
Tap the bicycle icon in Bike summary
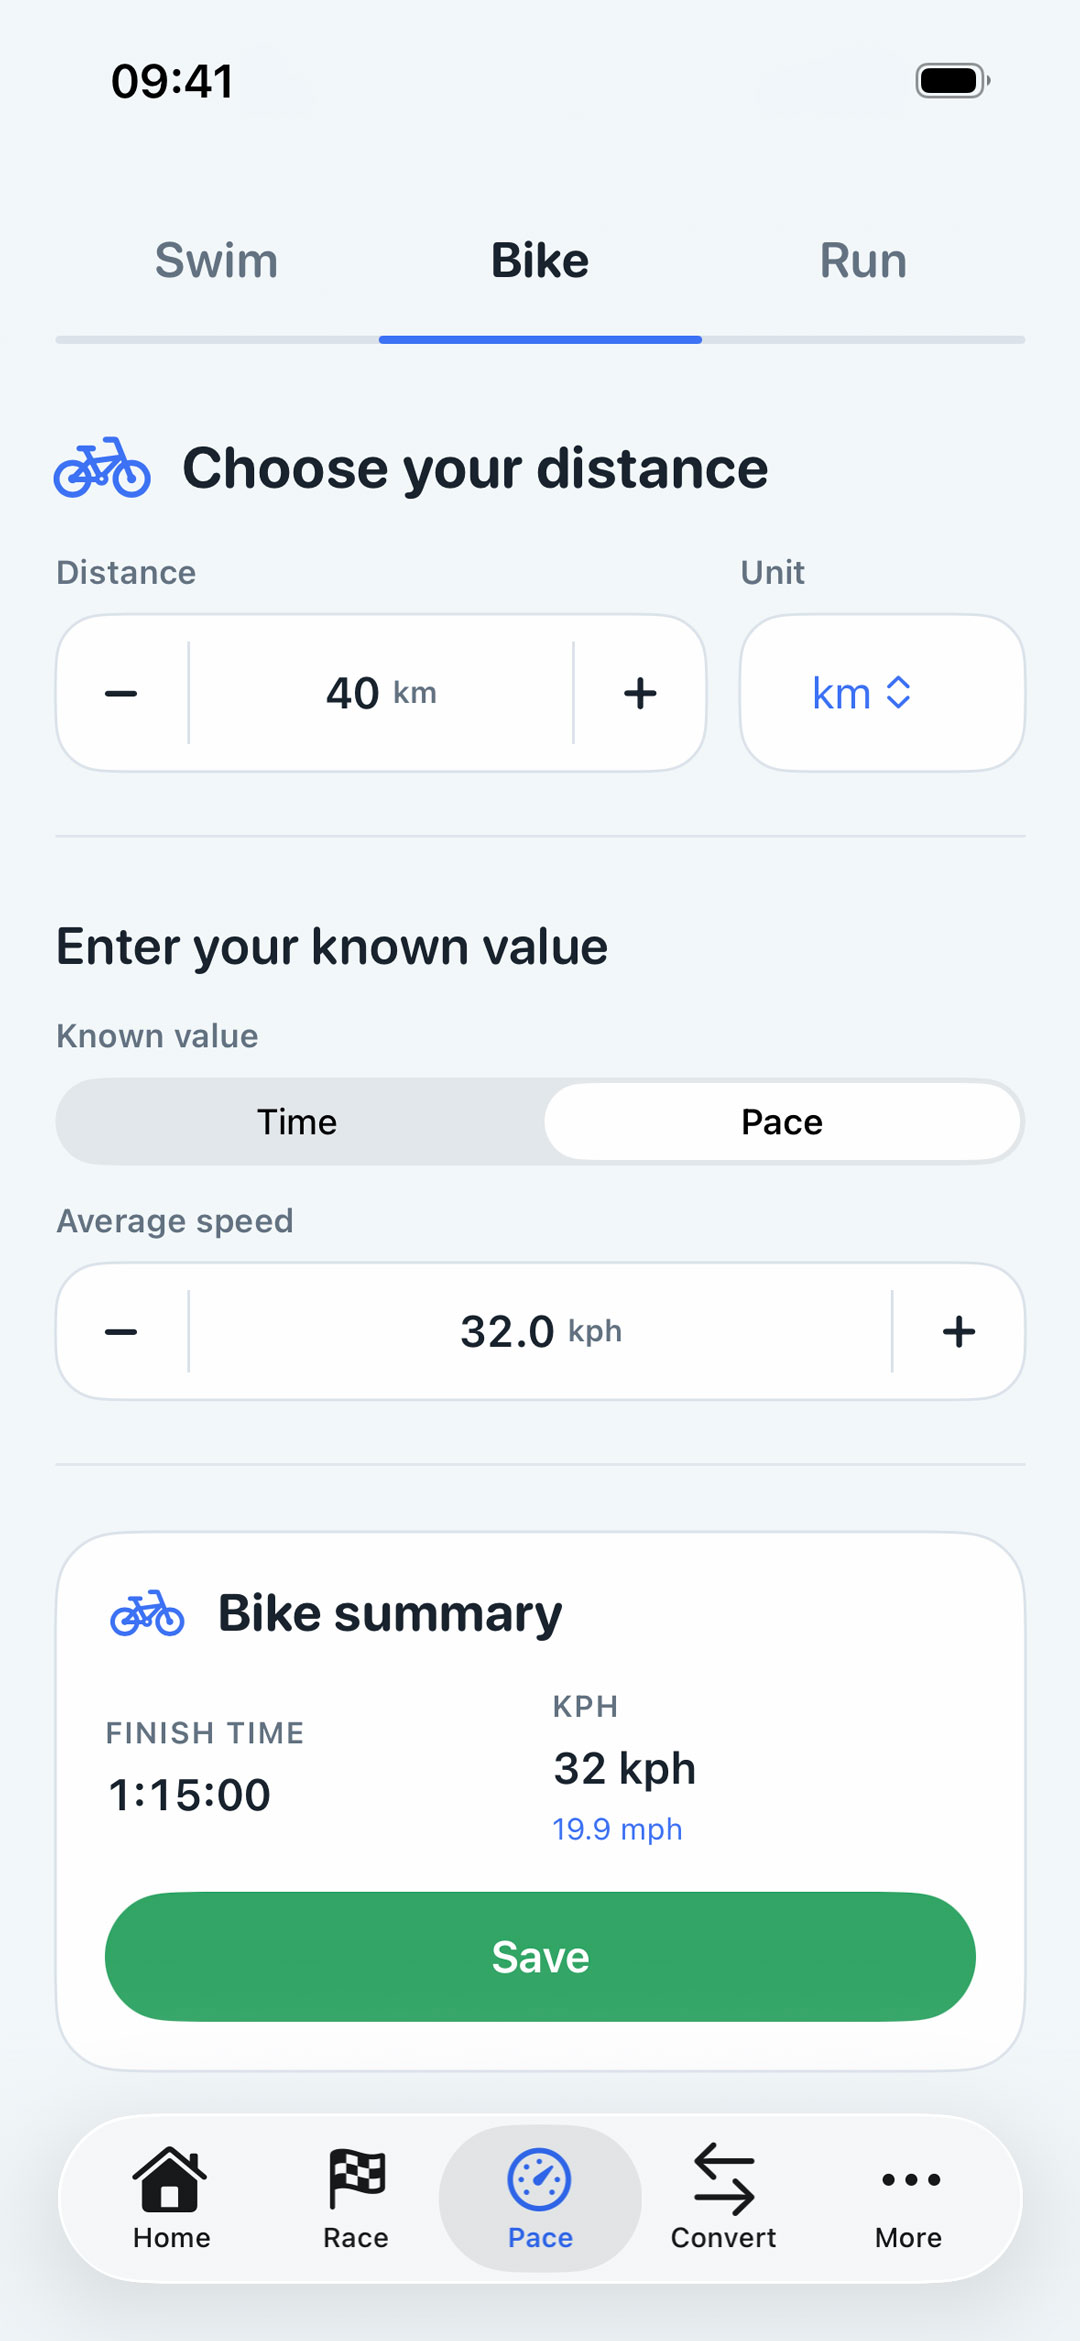(147, 1613)
